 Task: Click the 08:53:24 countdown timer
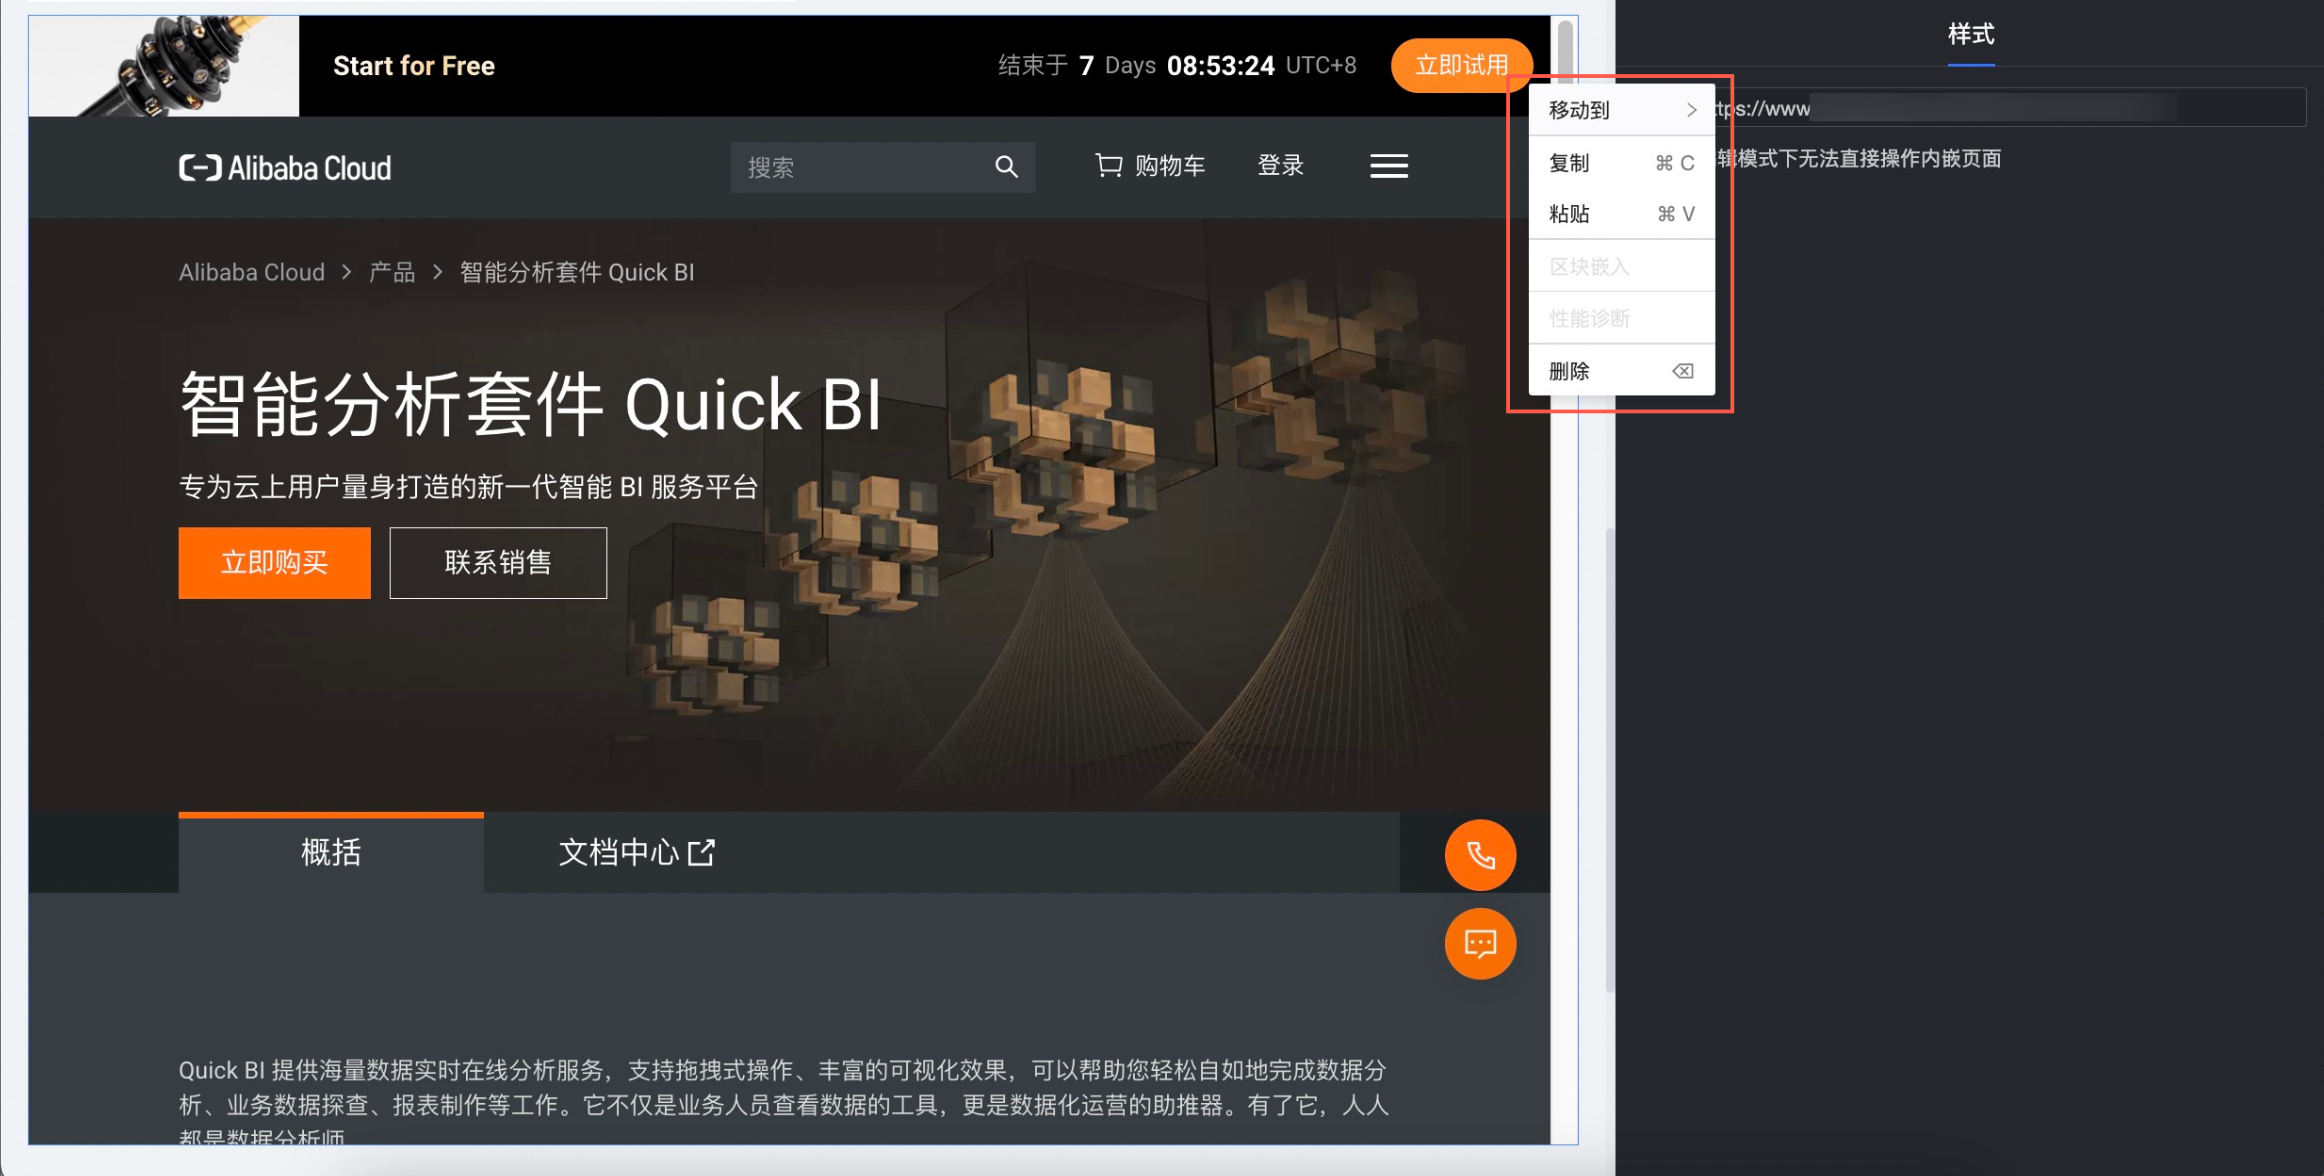pos(1220,66)
